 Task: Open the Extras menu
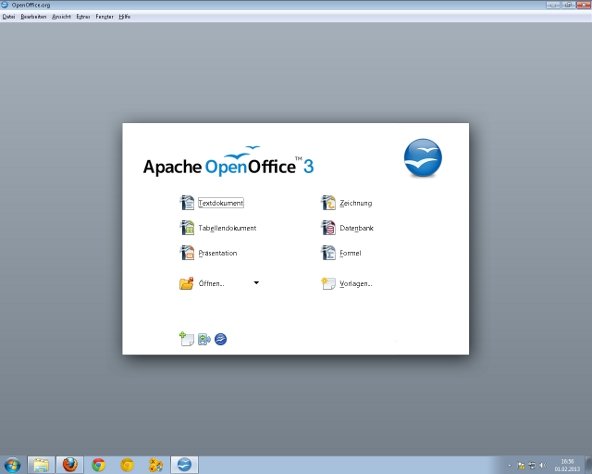click(x=83, y=17)
